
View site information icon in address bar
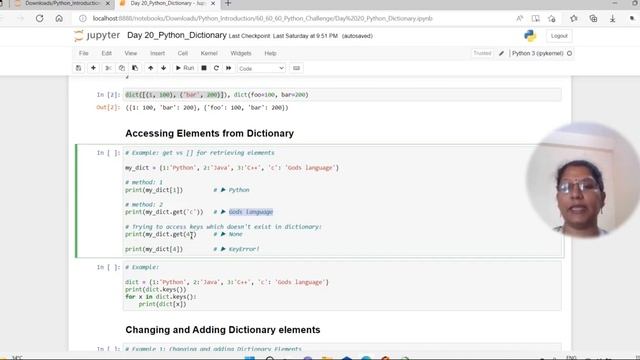(82, 18)
